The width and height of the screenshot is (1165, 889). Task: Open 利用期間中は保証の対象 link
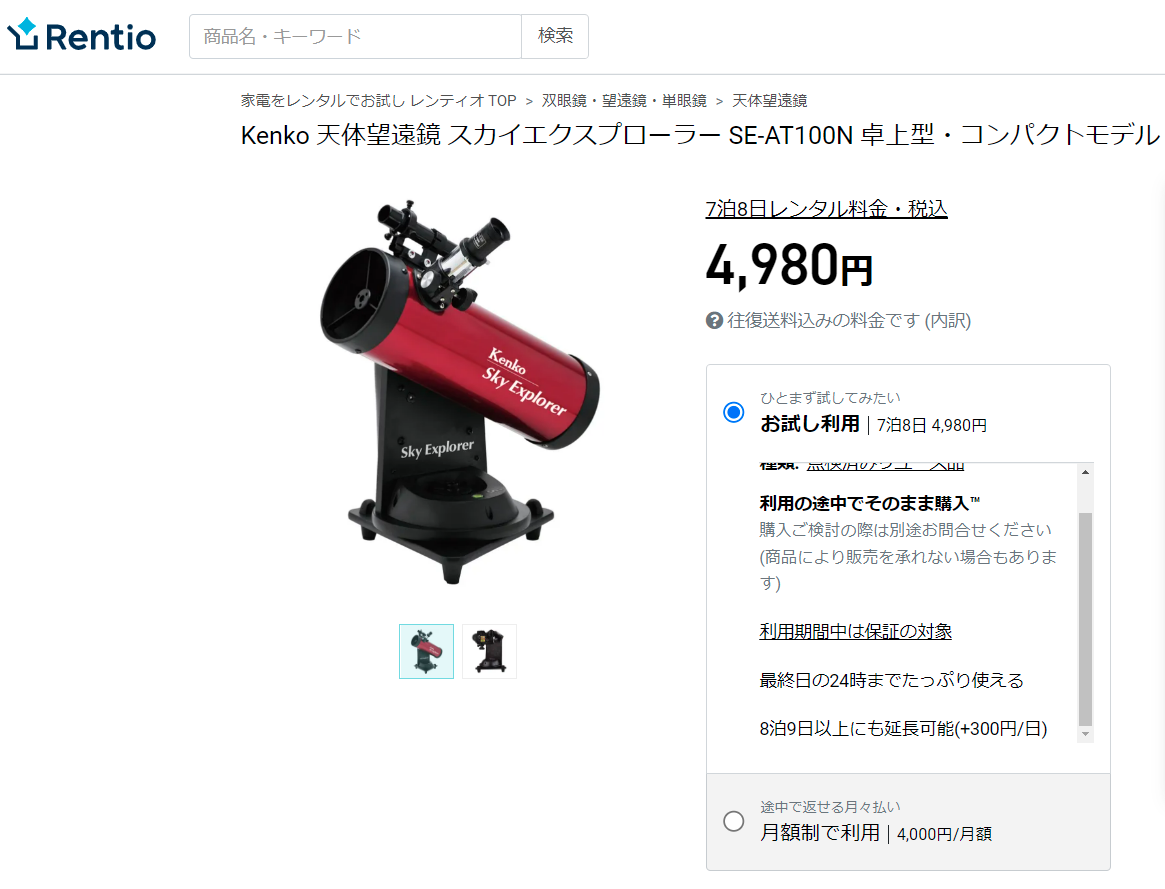[855, 631]
